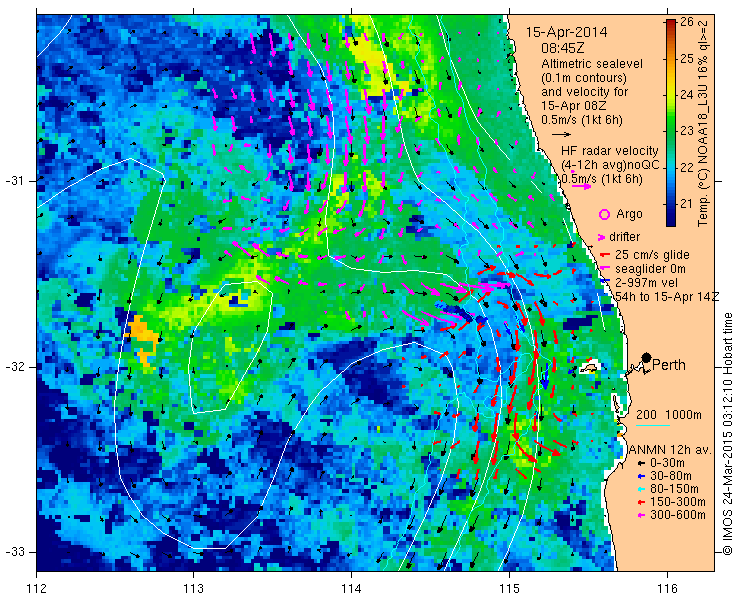Click the cyan 80-150m ANMN legend arrow
This screenshot has width=740, height=600.
pos(641,489)
